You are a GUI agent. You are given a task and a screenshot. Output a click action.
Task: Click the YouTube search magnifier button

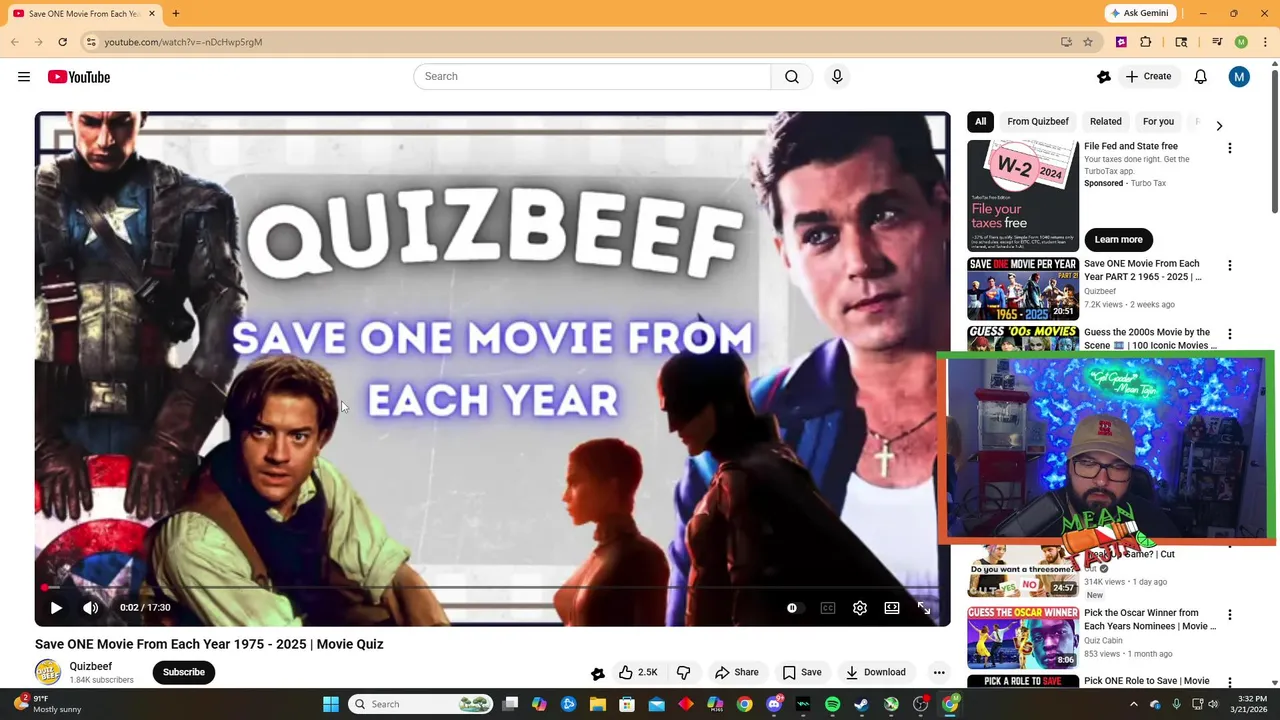tap(792, 77)
